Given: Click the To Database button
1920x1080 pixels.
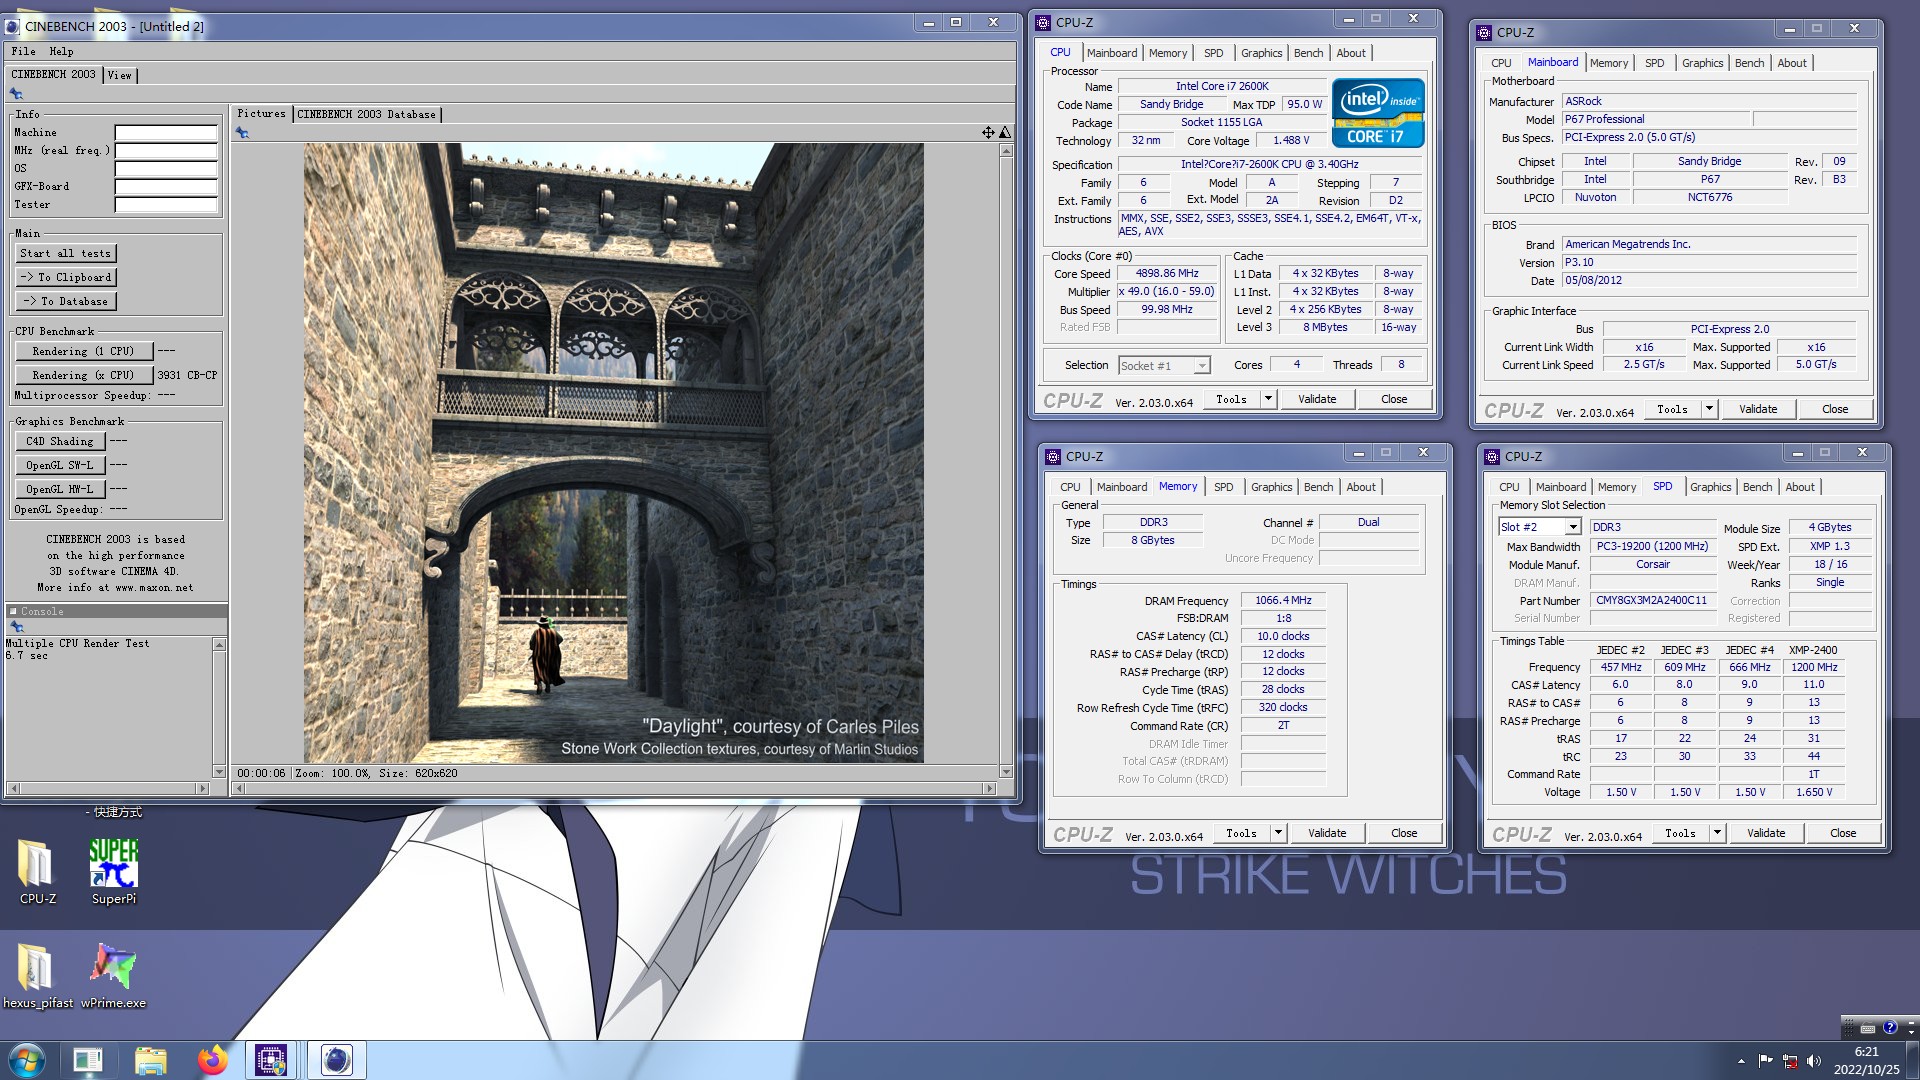Looking at the screenshot, I should [66, 302].
